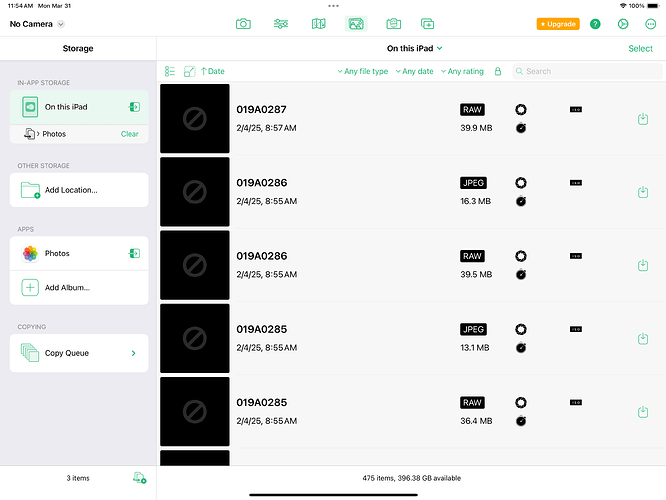Image resolution: width=666 pixels, height=500 pixels.
Task: Click JPEG badge of 16.3 MB file
Action: (474, 183)
